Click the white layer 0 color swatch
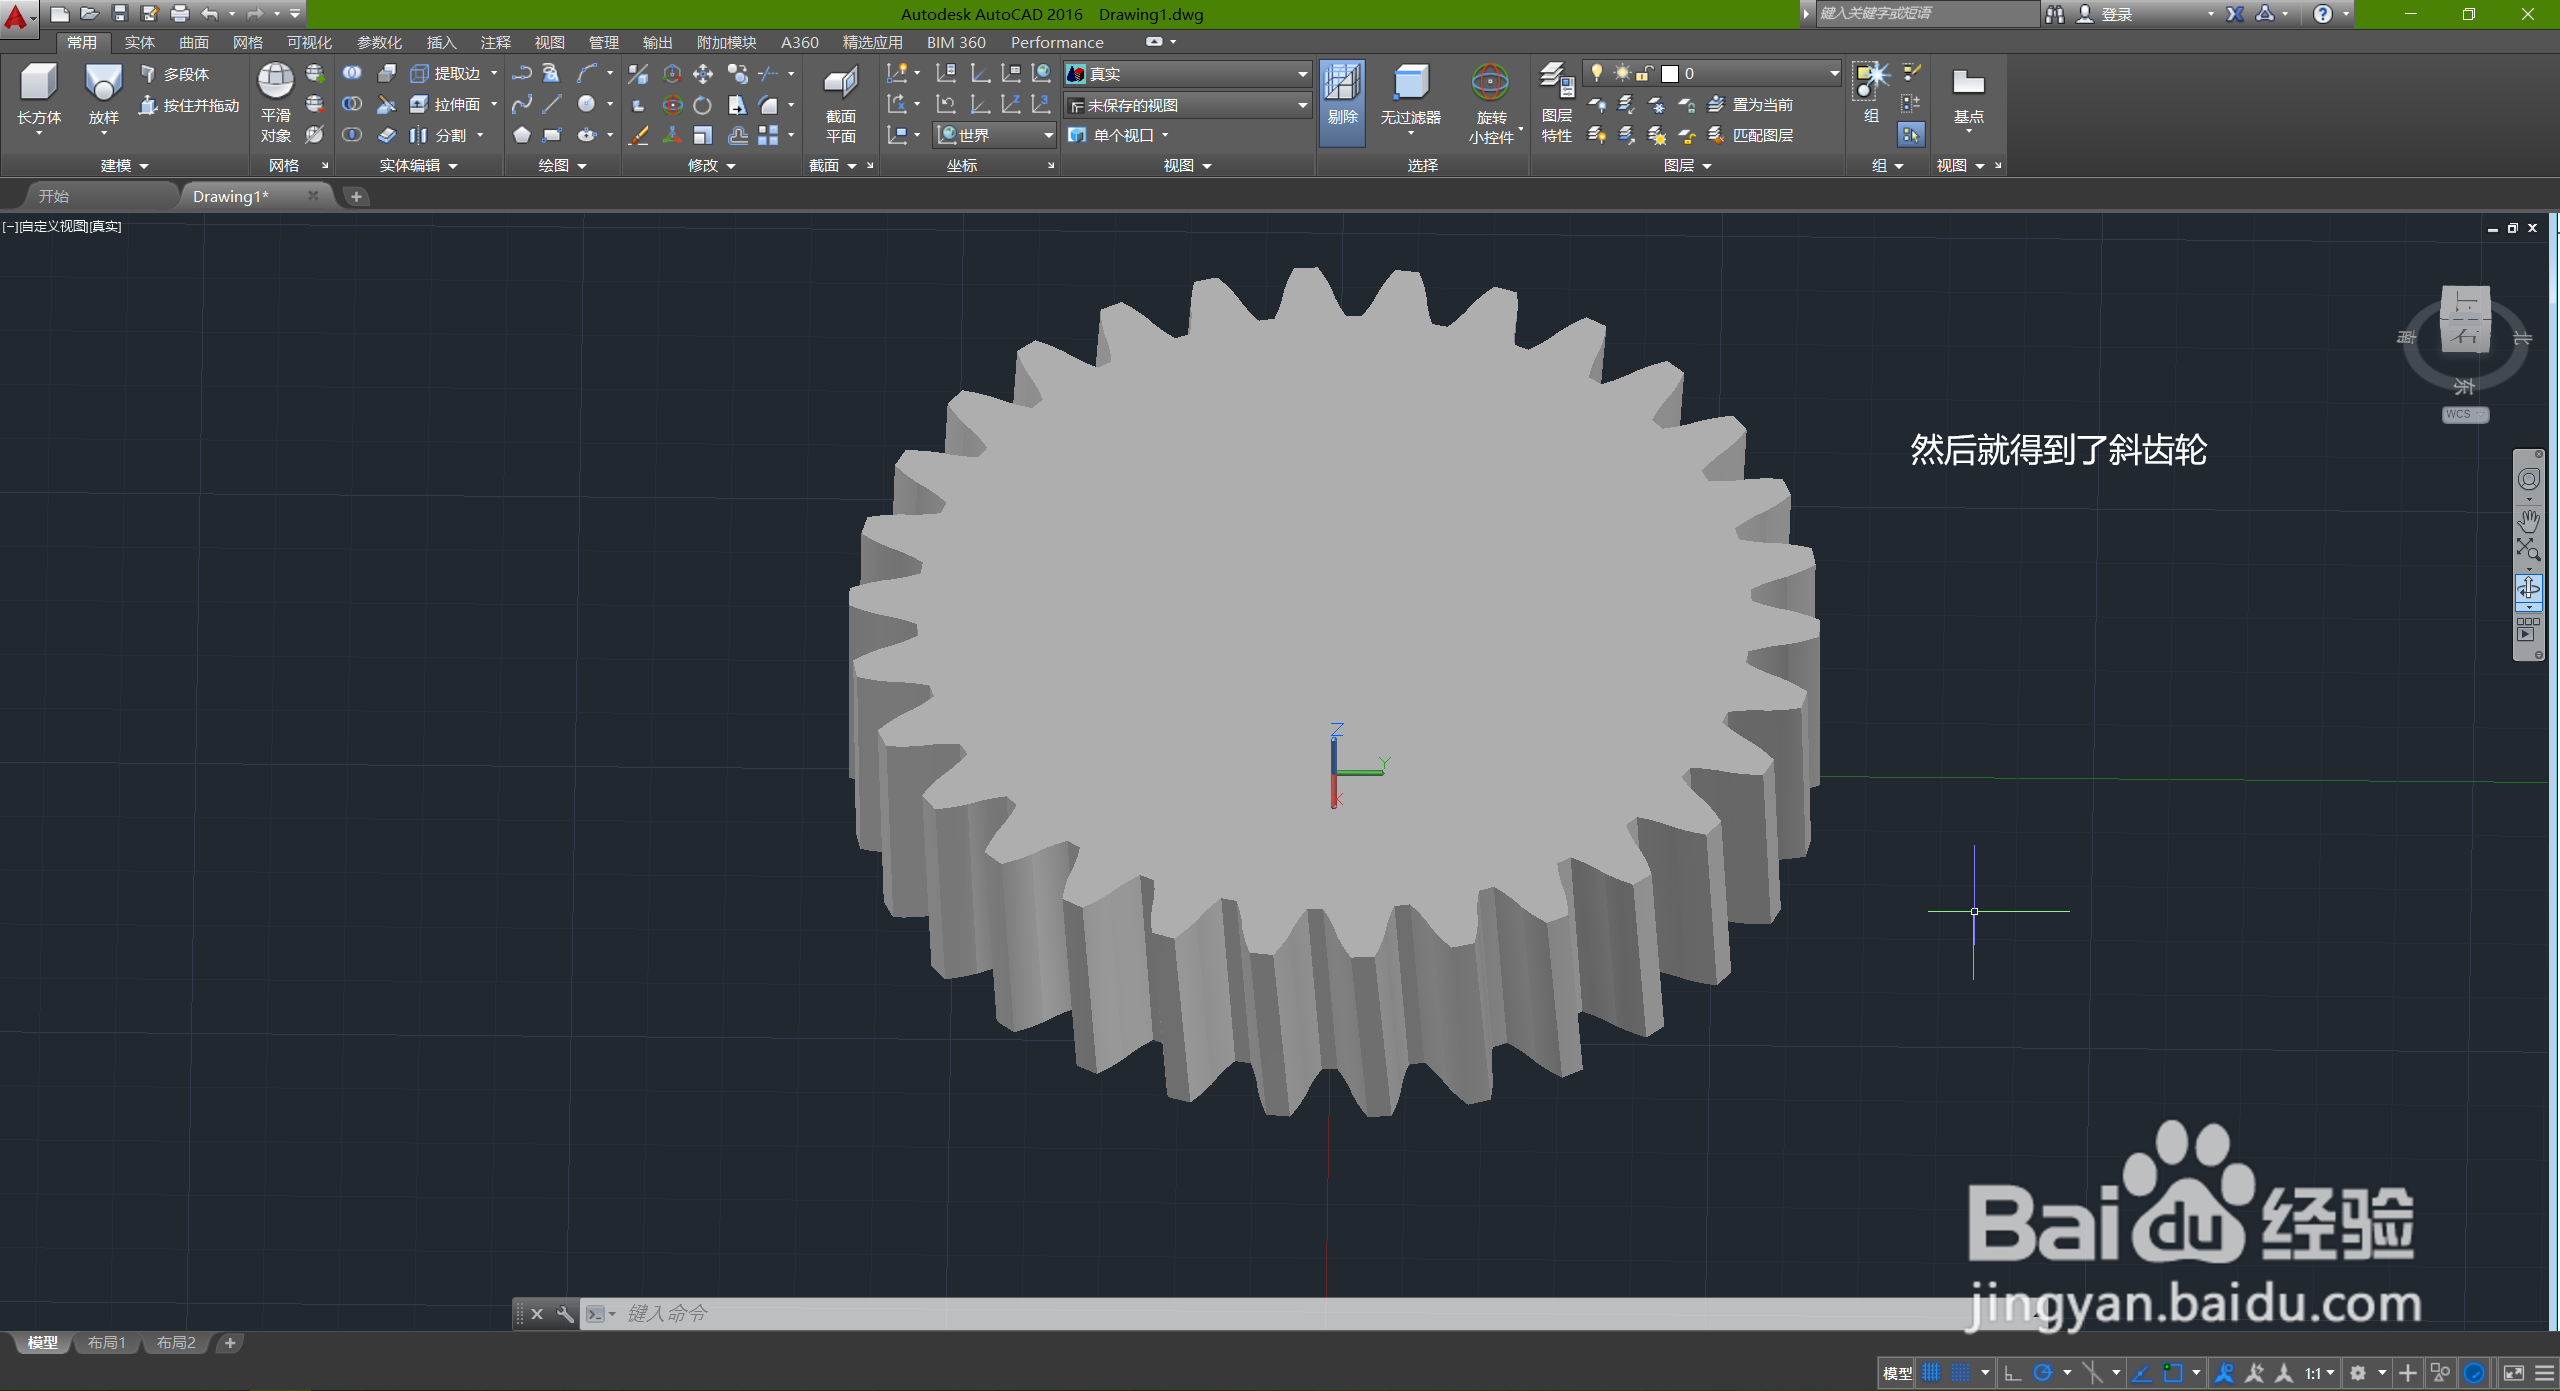The image size is (2560, 1391). point(1669,74)
